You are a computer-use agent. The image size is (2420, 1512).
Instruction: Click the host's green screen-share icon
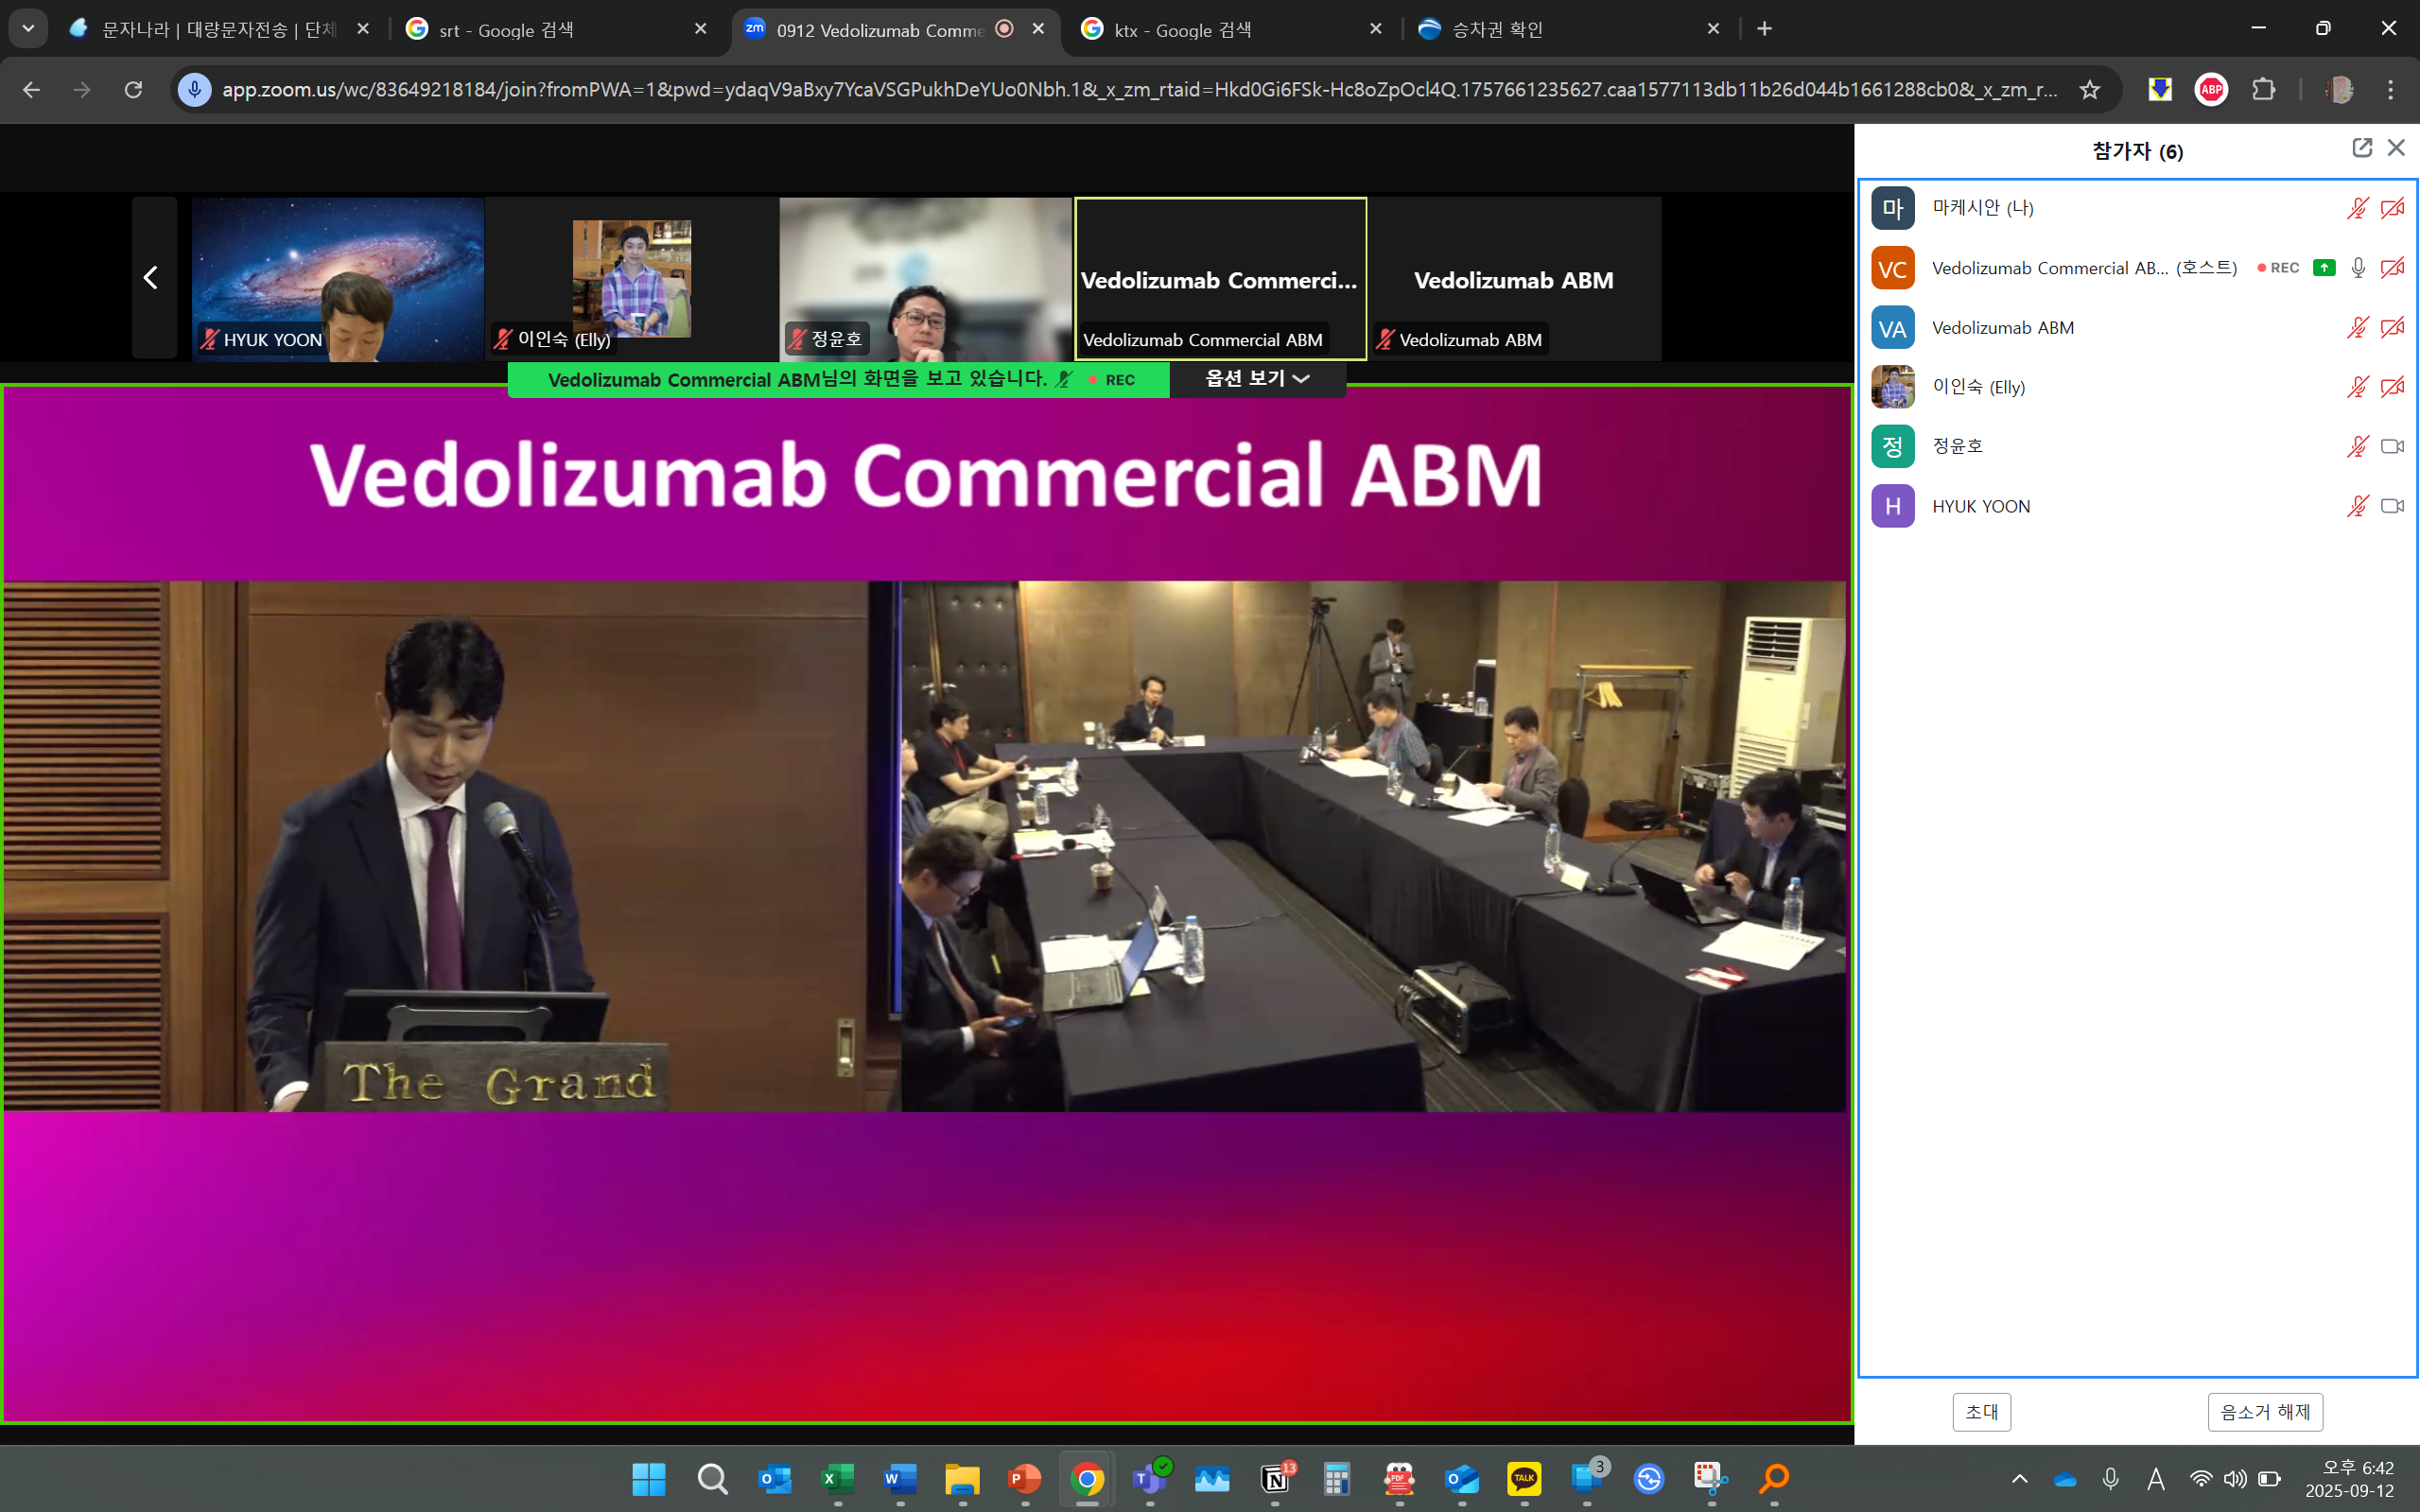(2324, 268)
